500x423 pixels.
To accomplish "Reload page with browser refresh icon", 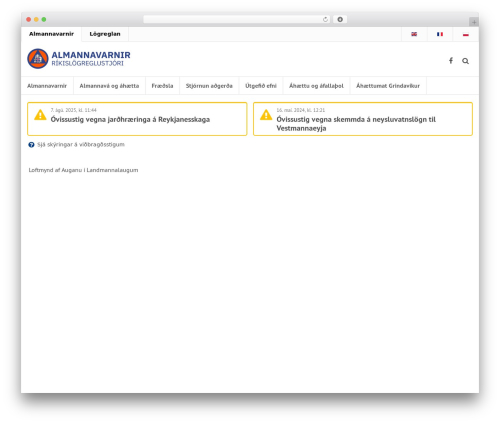I will (x=325, y=19).
